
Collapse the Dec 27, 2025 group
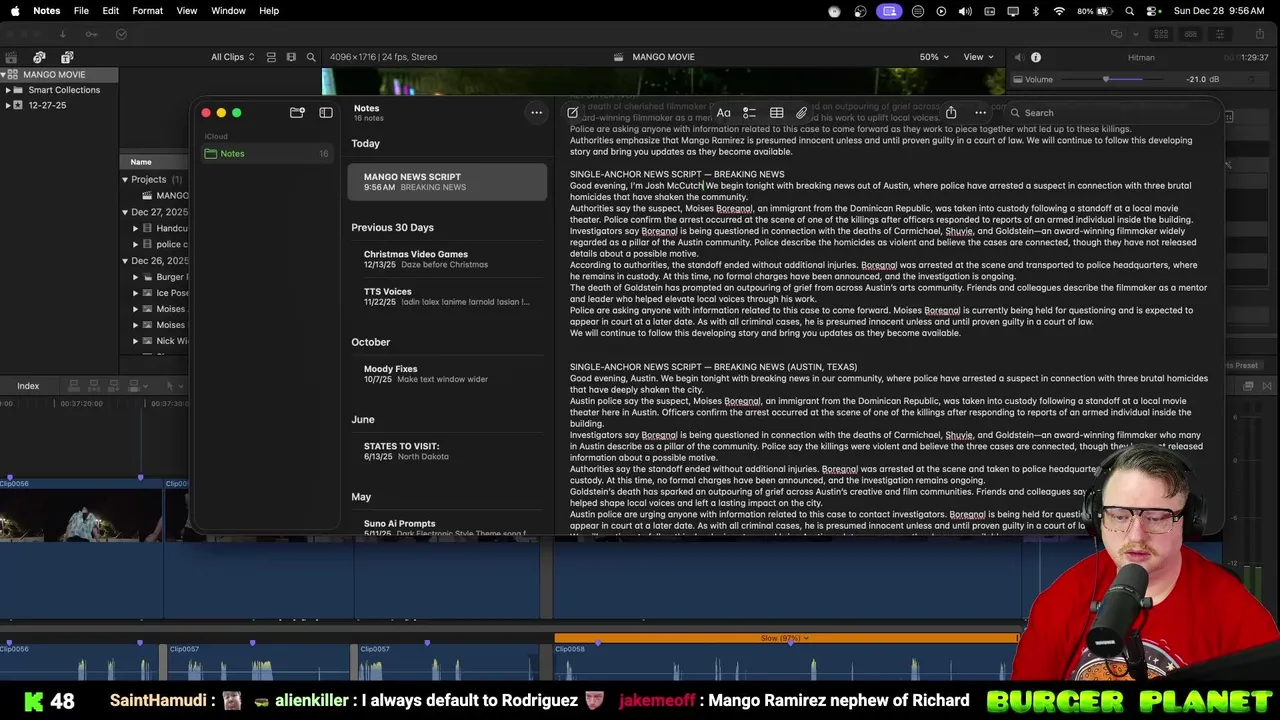(x=125, y=212)
